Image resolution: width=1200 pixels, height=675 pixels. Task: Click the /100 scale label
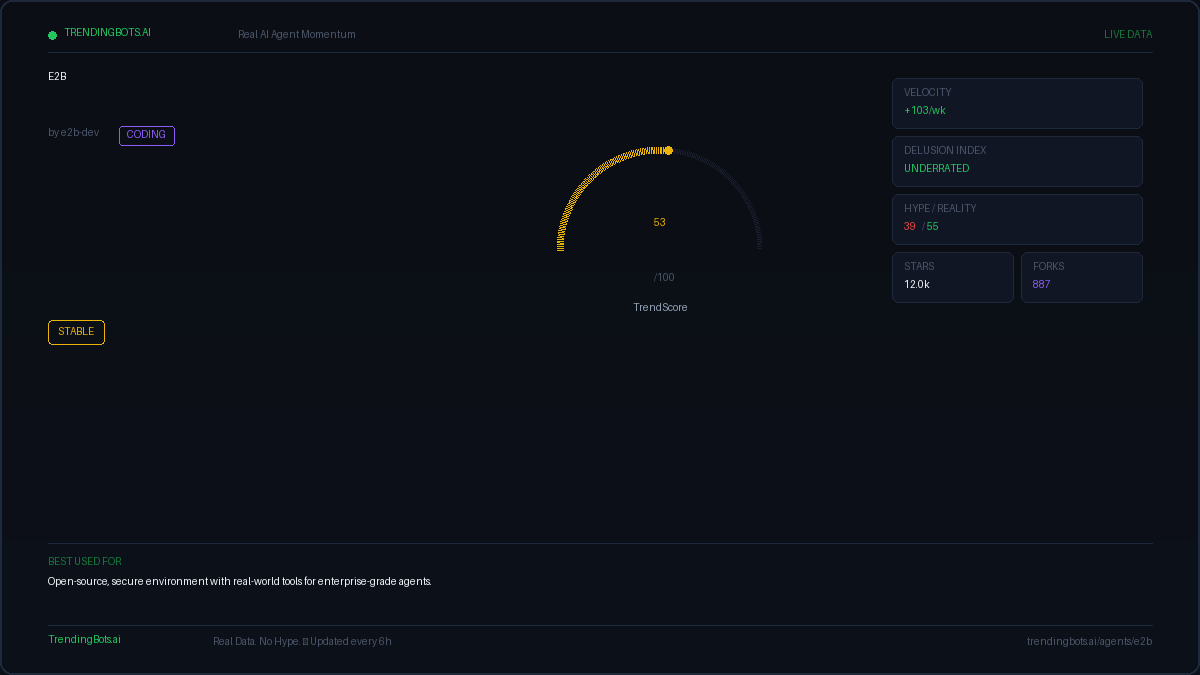point(664,278)
